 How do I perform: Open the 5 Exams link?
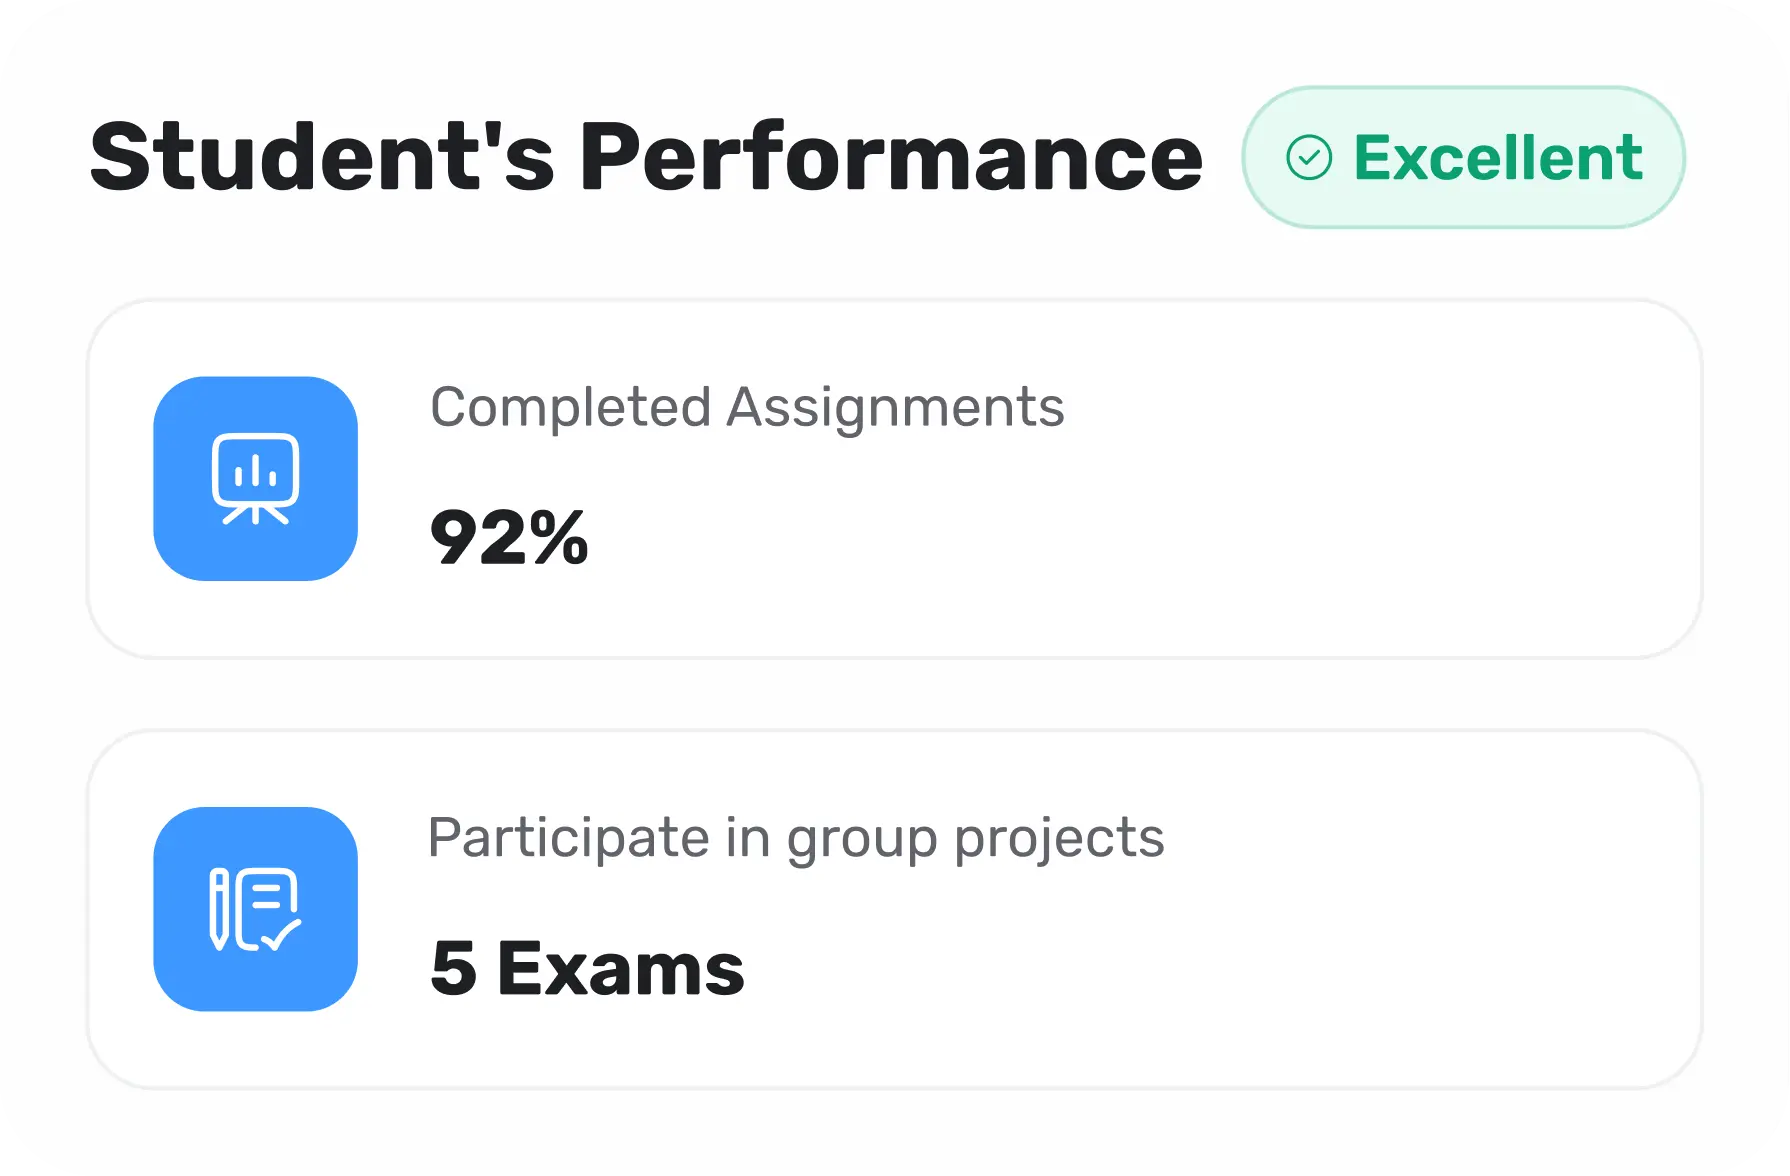click(x=585, y=966)
